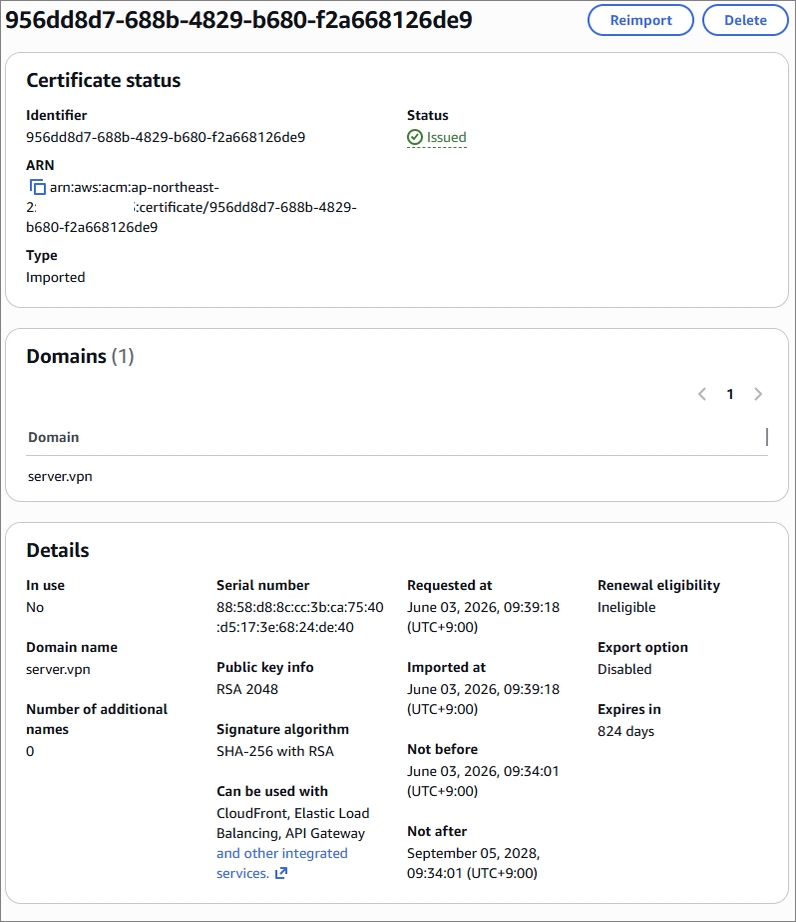Click the ARN text arn:aws:acm:ap-northeast-
Screen dimensions: 796x922
coord(134,187)
